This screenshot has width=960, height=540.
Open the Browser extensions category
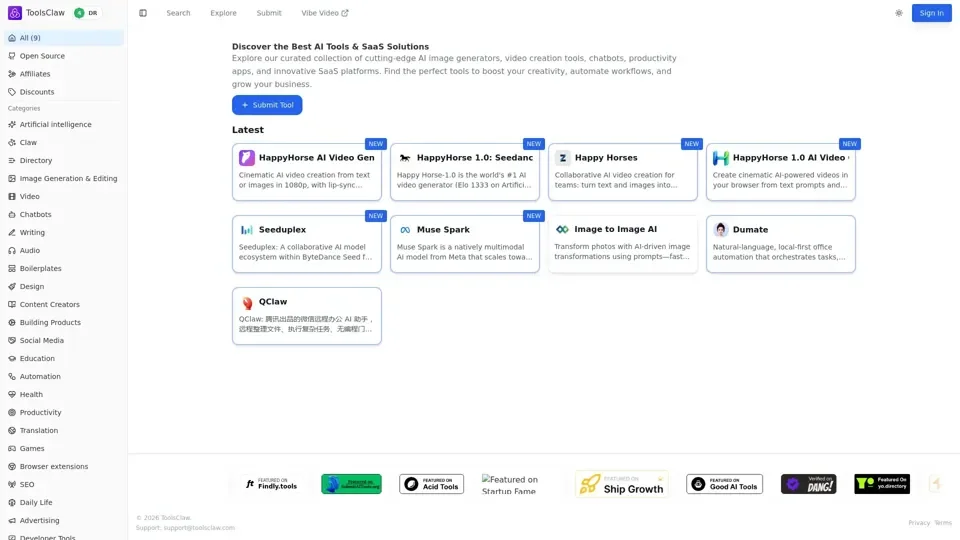point(64,467)
